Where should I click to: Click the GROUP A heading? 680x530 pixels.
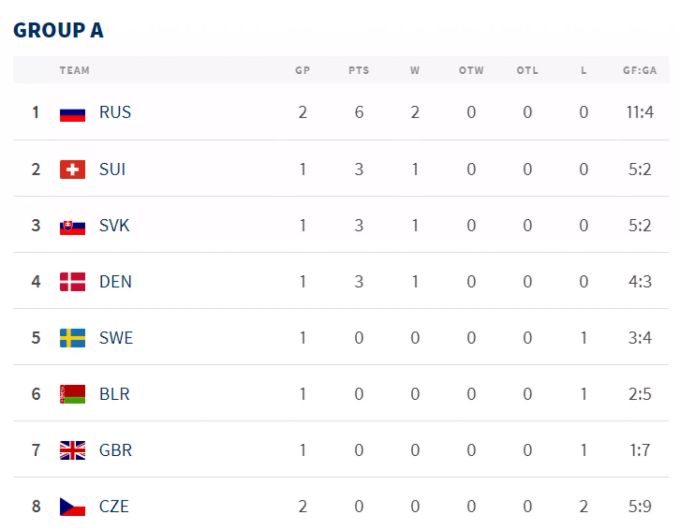pos(58,30)
